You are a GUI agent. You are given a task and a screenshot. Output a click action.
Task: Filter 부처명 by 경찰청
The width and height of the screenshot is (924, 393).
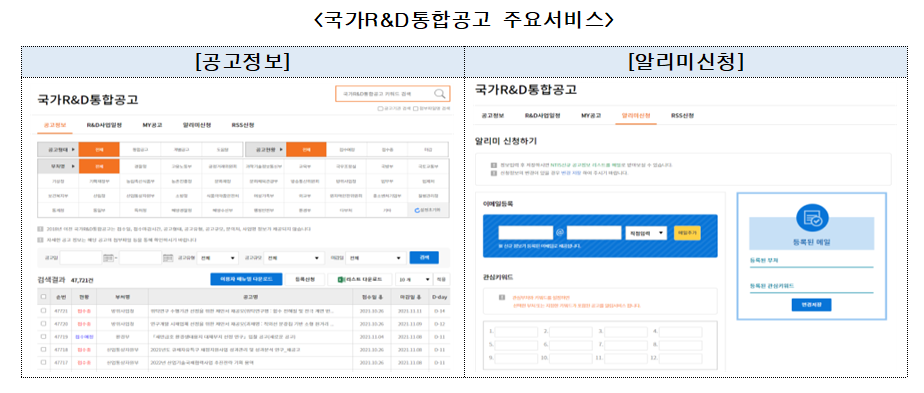pyautogui.click(x=140, y=166)
